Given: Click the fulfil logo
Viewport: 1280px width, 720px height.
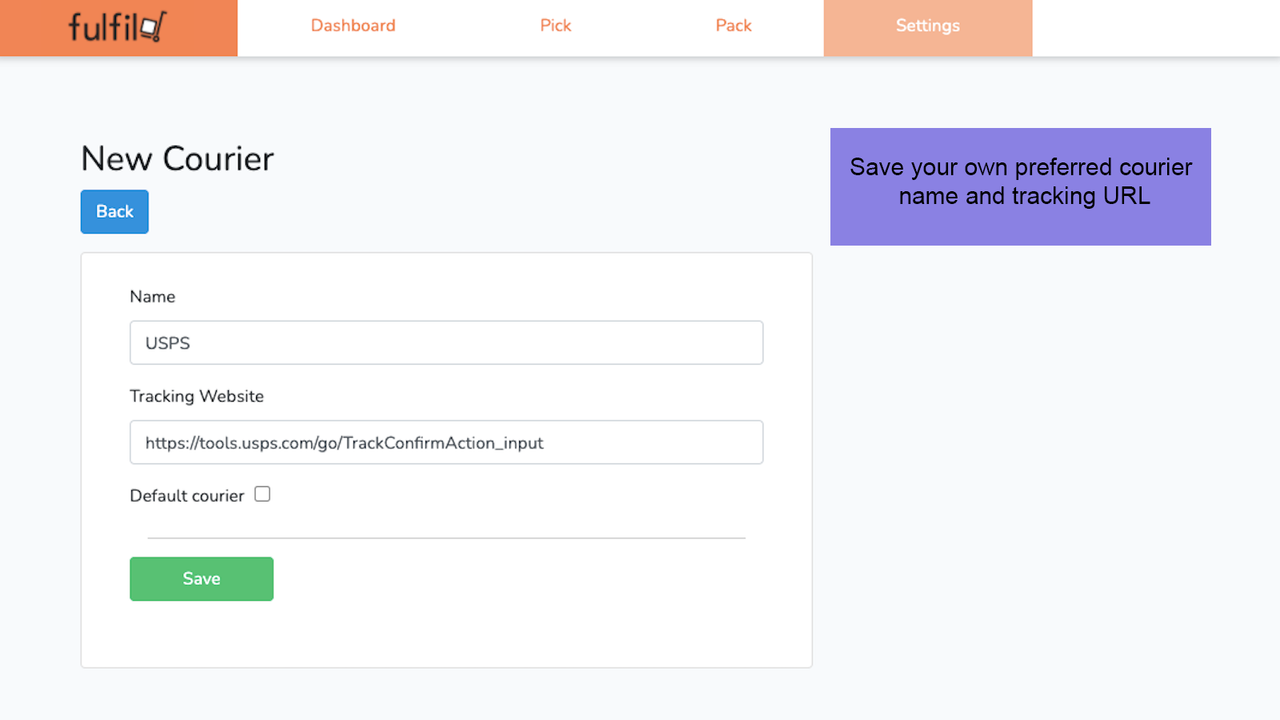Looking at the screenshot, I should [x=118, y=27].
